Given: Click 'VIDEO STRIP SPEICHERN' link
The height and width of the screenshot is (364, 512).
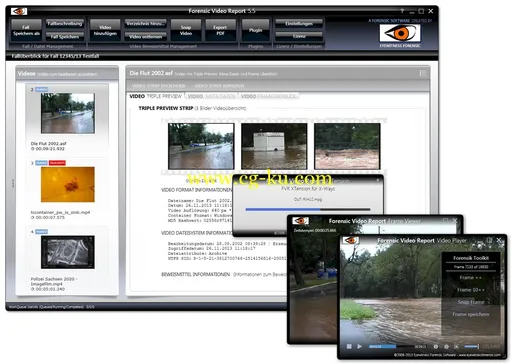Looking at the screenshot, I should tap(158, 86).
